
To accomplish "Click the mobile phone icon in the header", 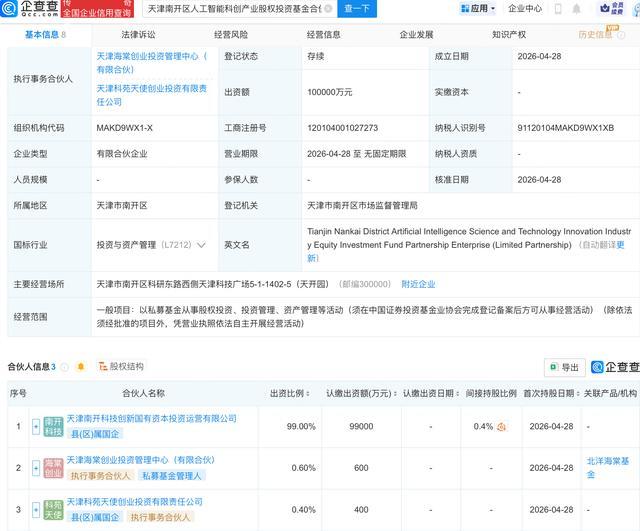I will pos(558,9).
